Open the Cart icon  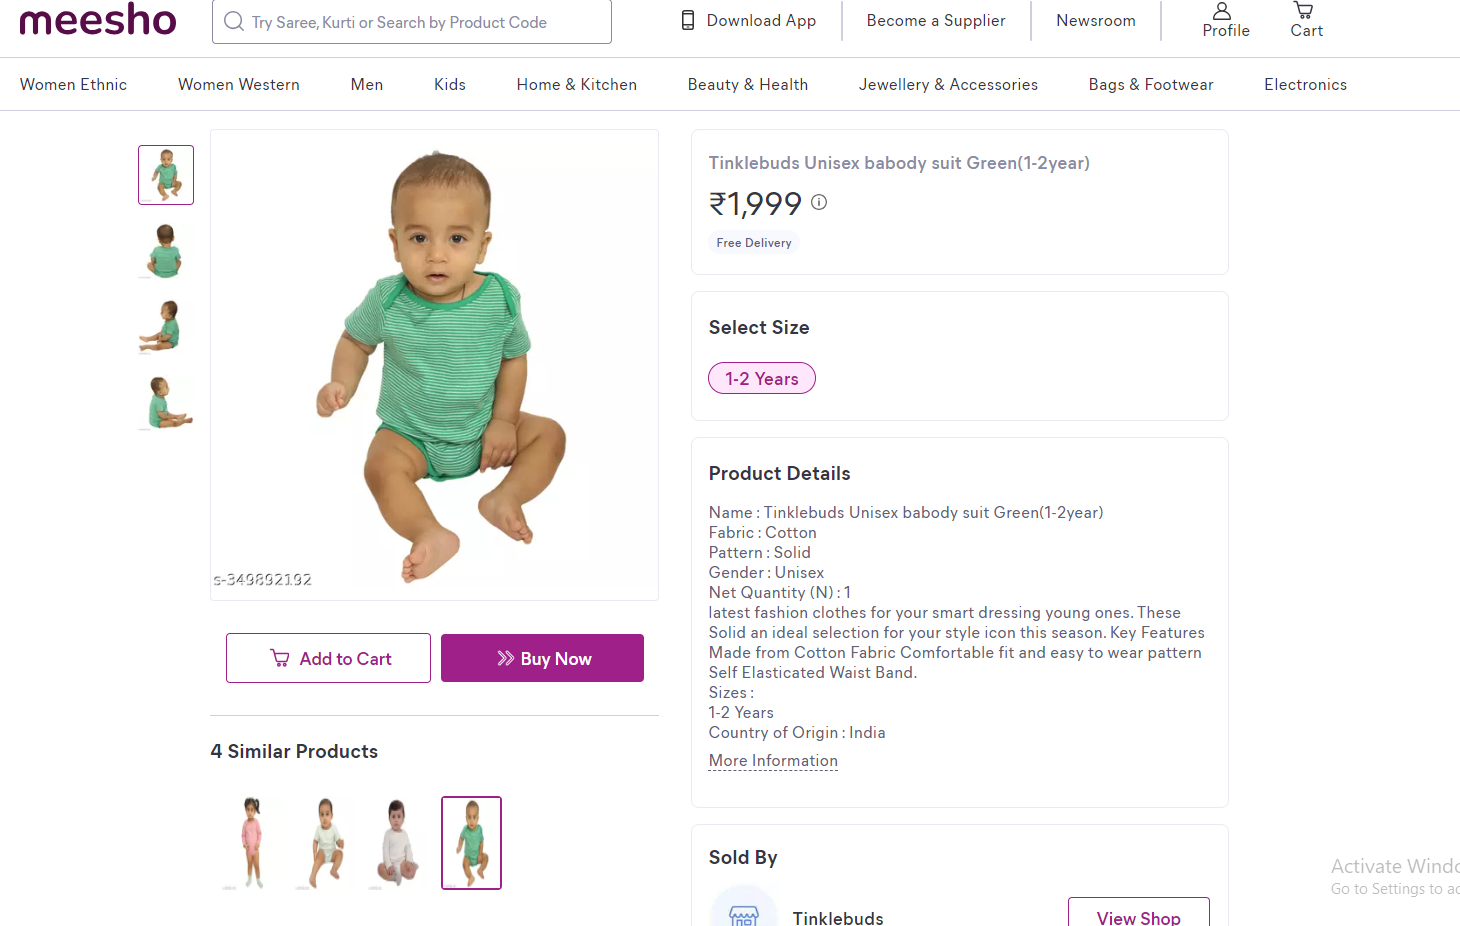(x=1303, y=11)
